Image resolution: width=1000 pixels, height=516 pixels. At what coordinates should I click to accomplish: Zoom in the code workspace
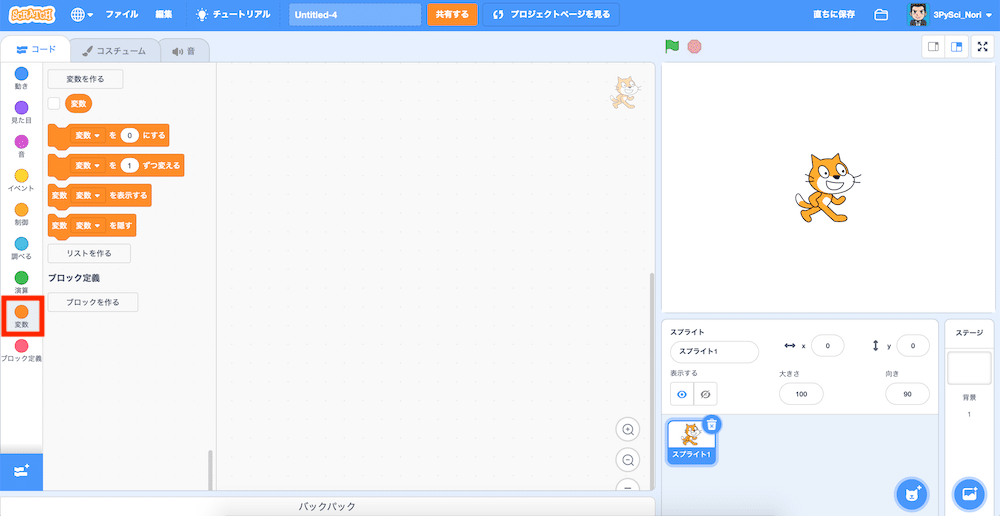(628, 430)
